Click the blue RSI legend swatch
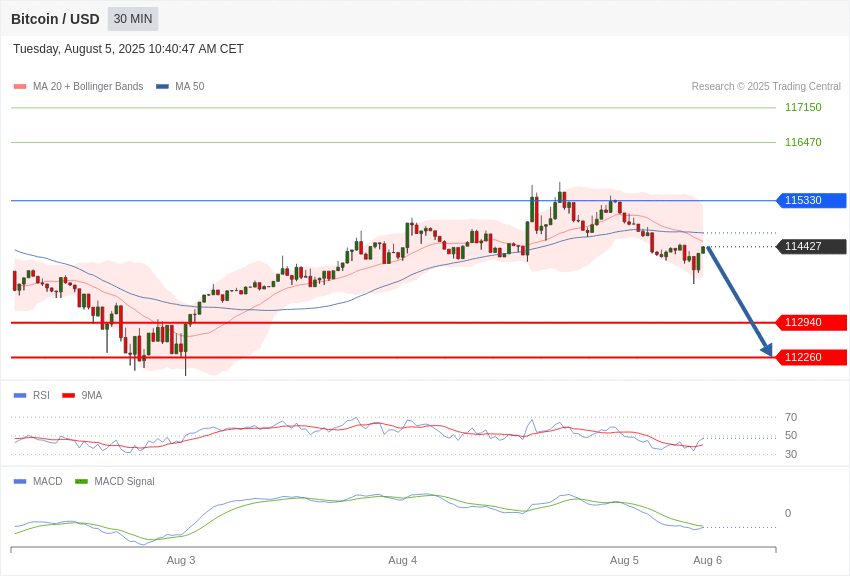 pyautogui.click(x=20, y=396)
